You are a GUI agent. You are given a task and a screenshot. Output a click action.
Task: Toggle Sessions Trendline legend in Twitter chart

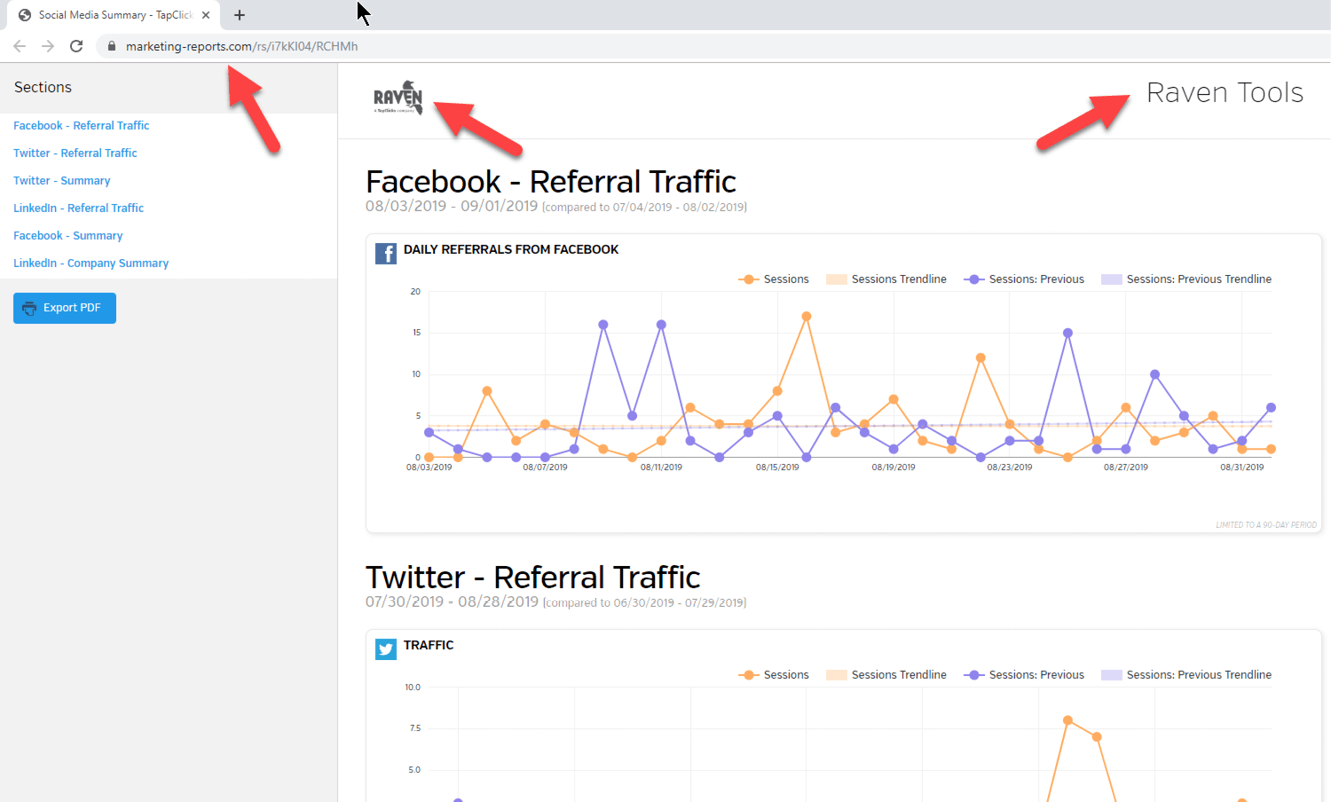pyautogui.click(x=886, y=675)
